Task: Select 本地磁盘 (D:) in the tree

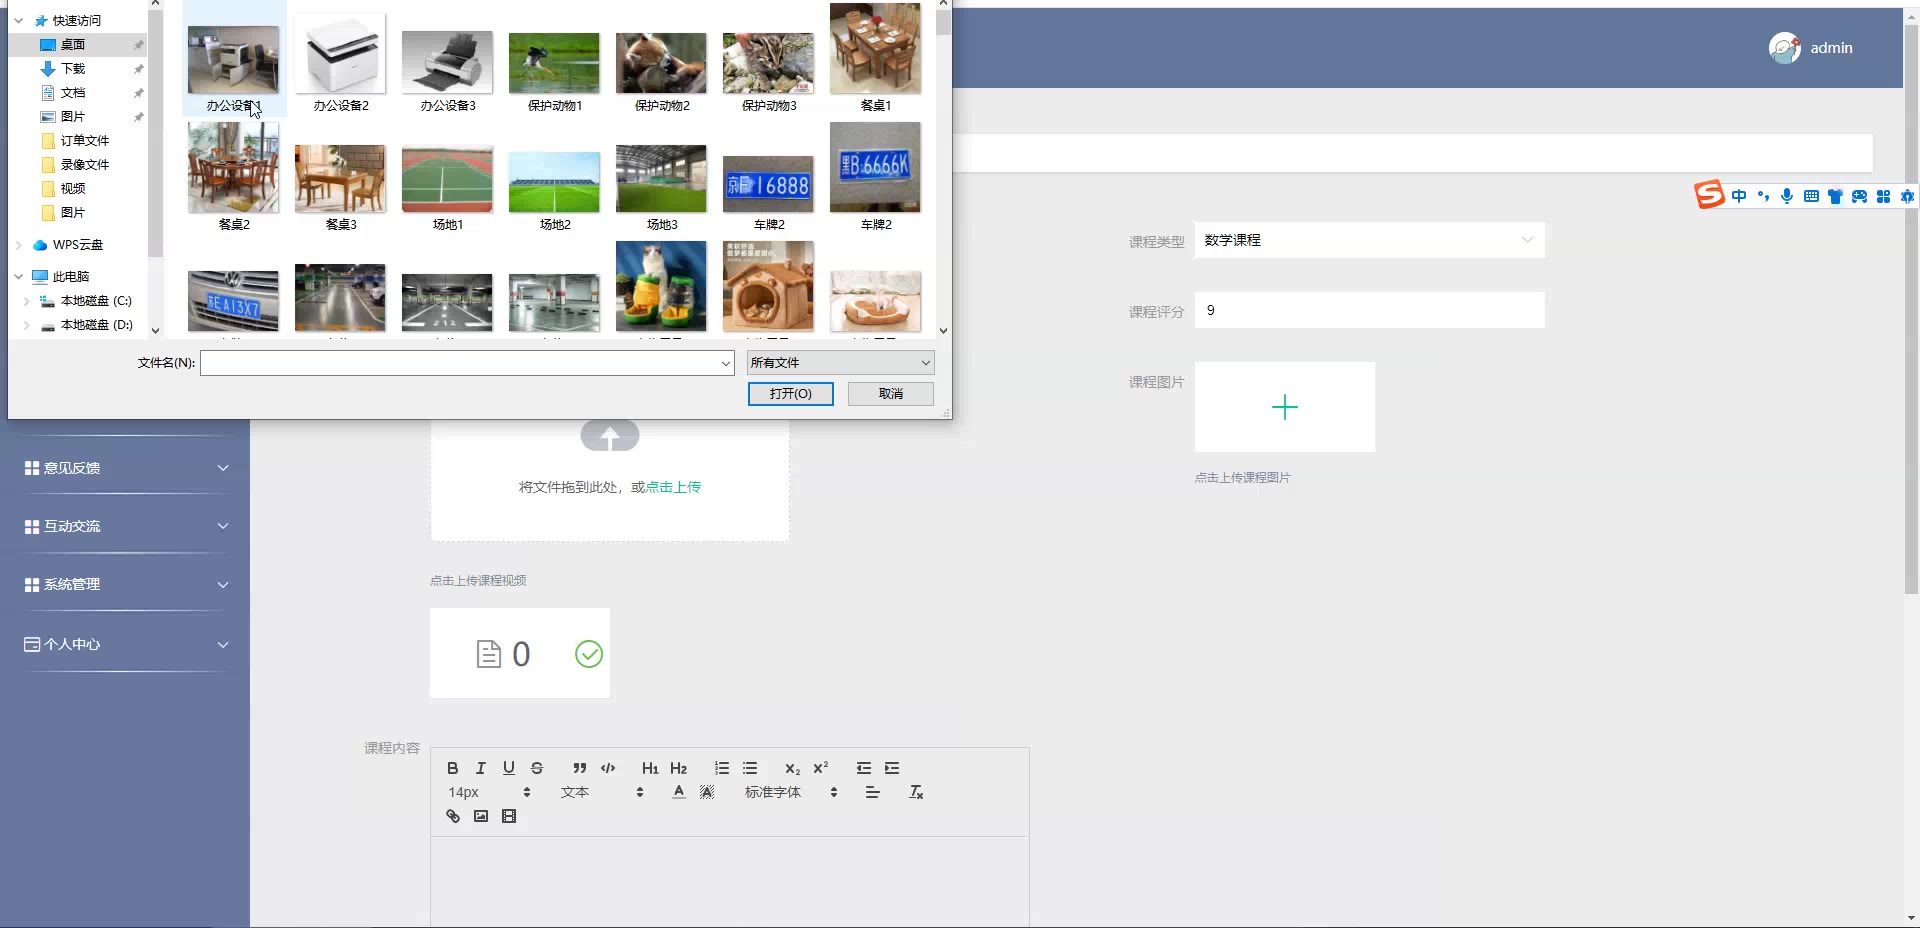Action: 96,325
